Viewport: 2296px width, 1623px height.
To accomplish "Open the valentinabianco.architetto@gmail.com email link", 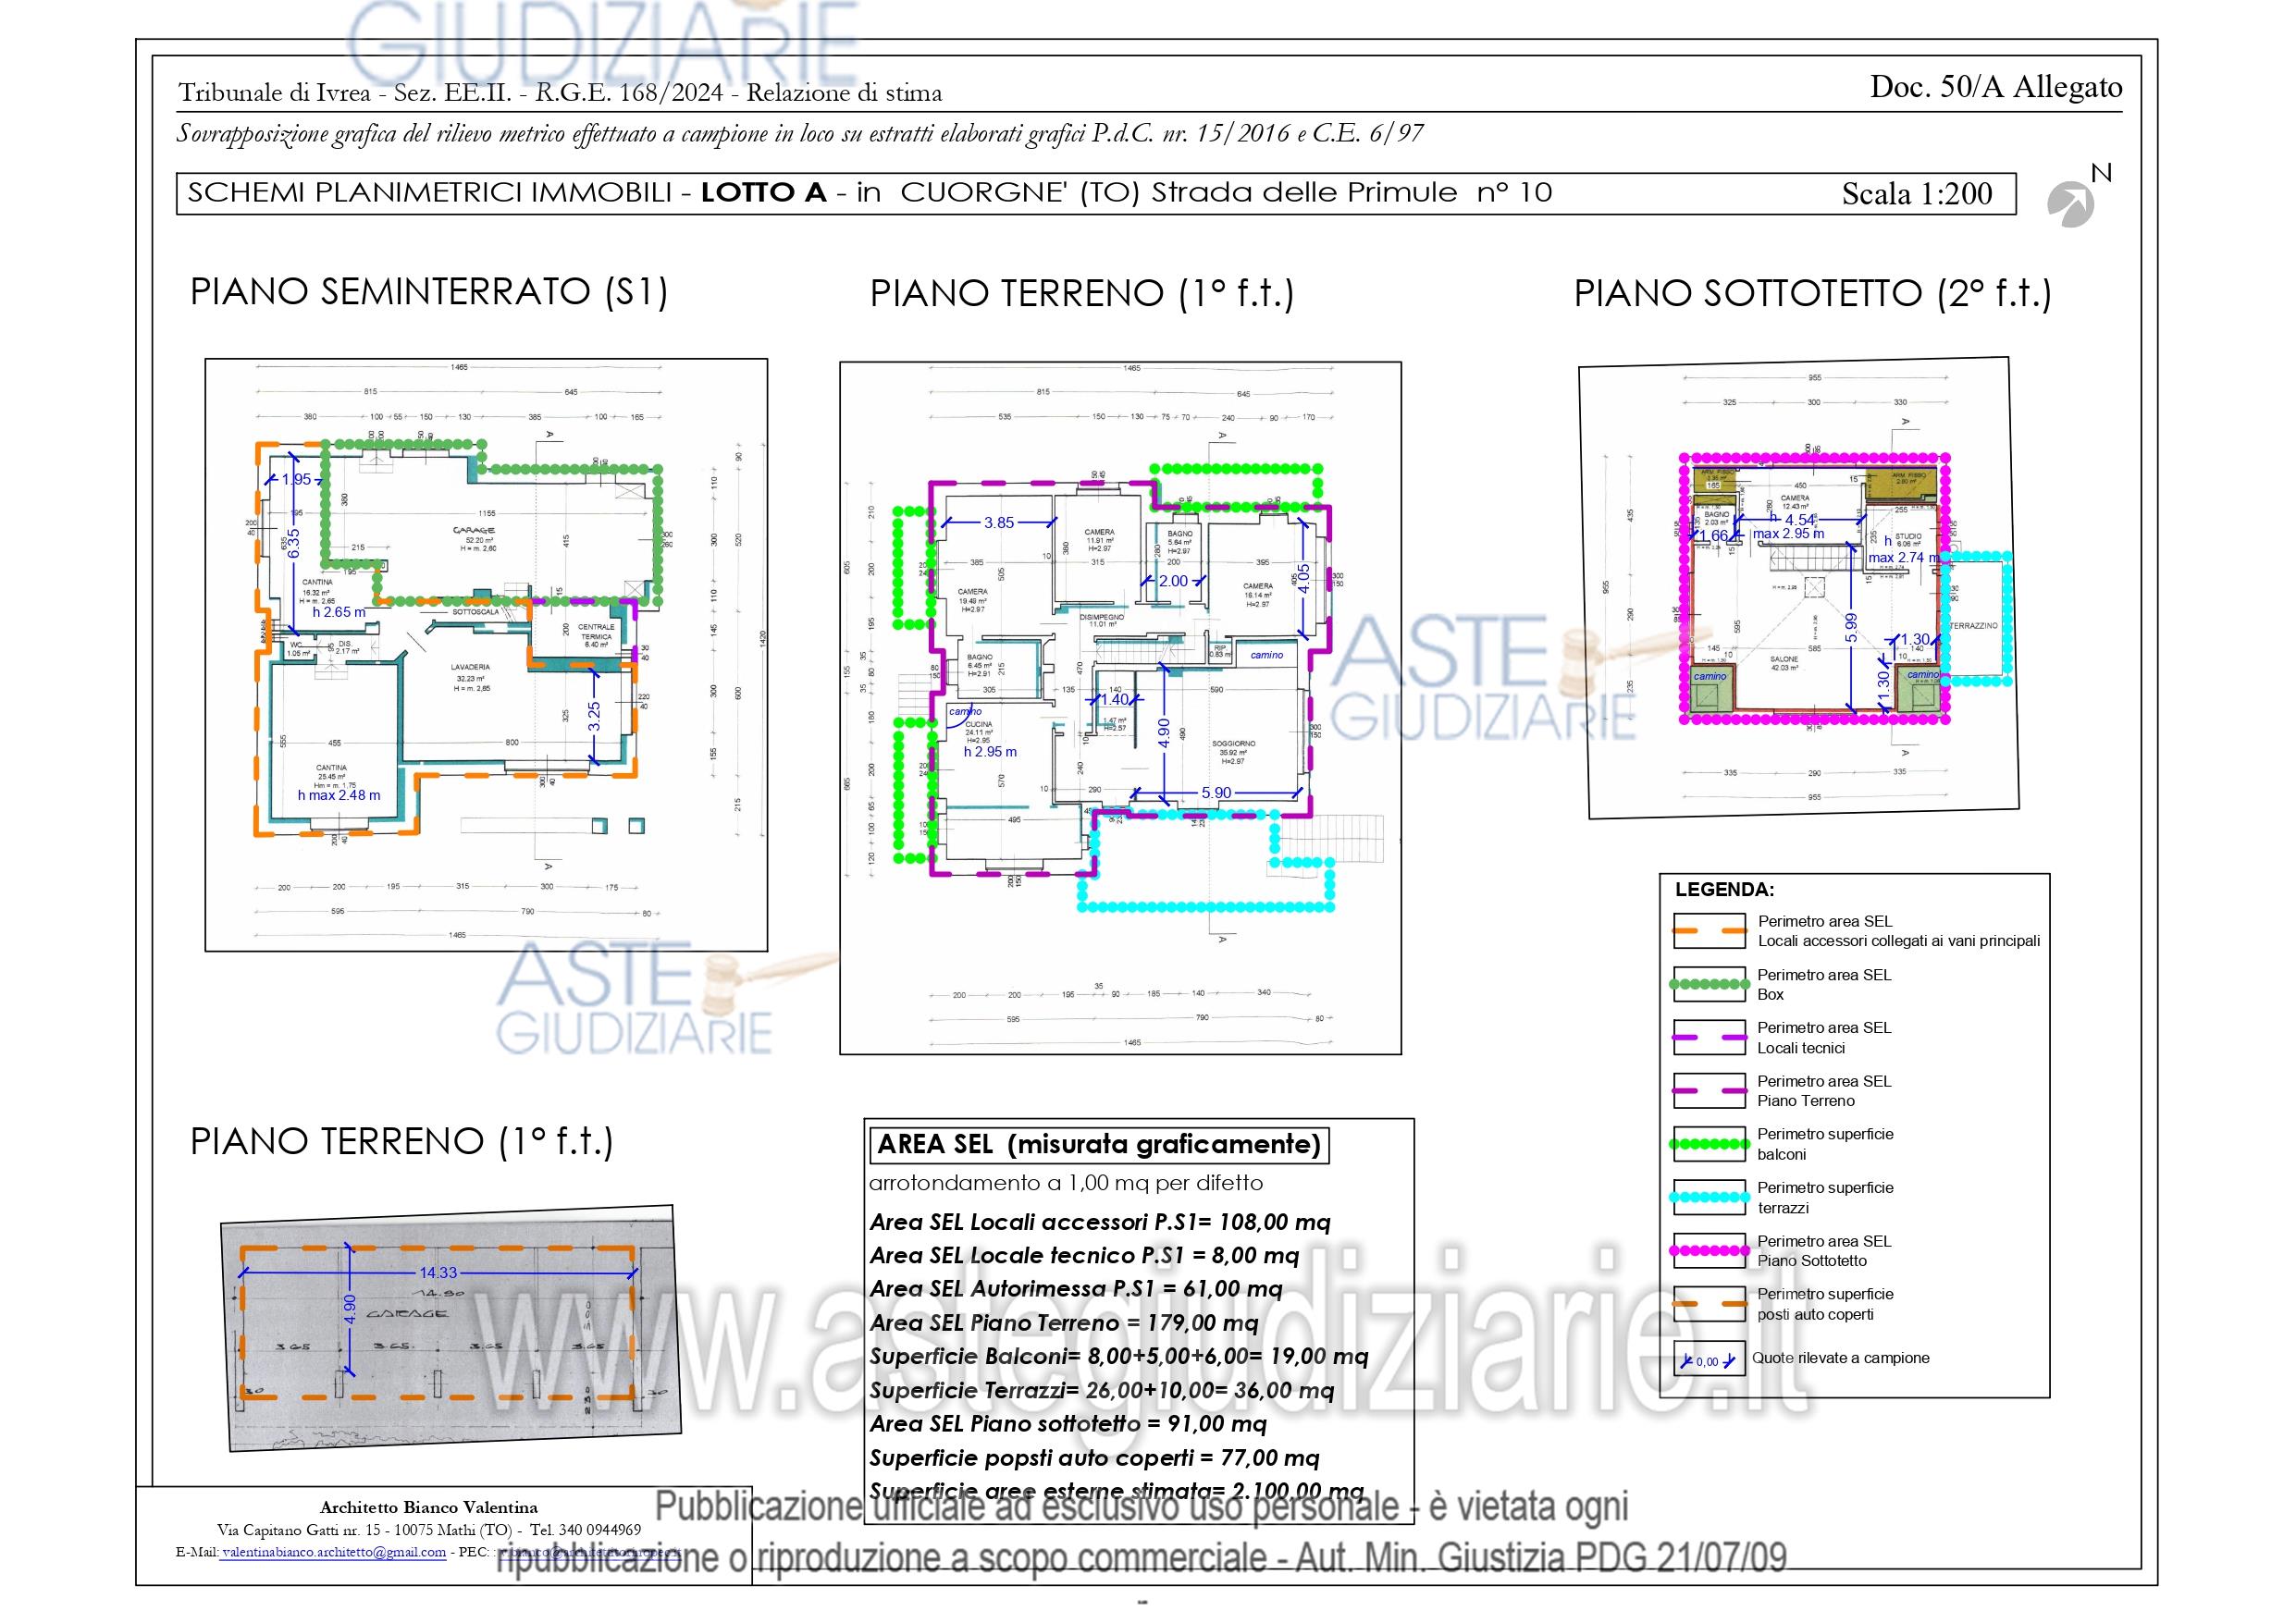I will [x=334, y=1552].
